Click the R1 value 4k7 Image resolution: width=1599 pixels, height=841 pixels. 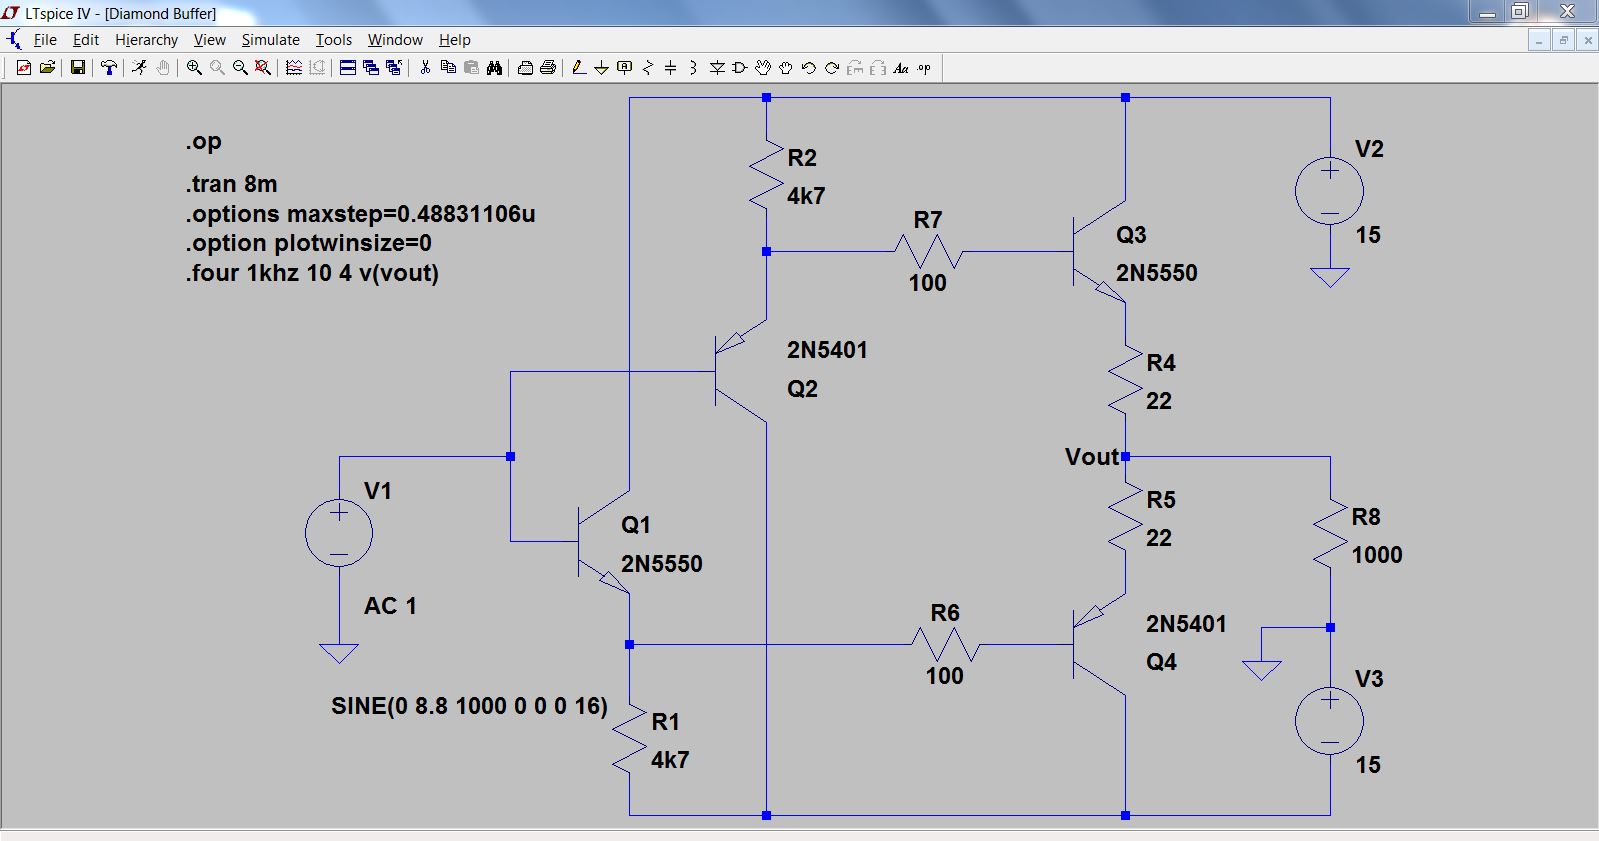[x=670, y=760]
